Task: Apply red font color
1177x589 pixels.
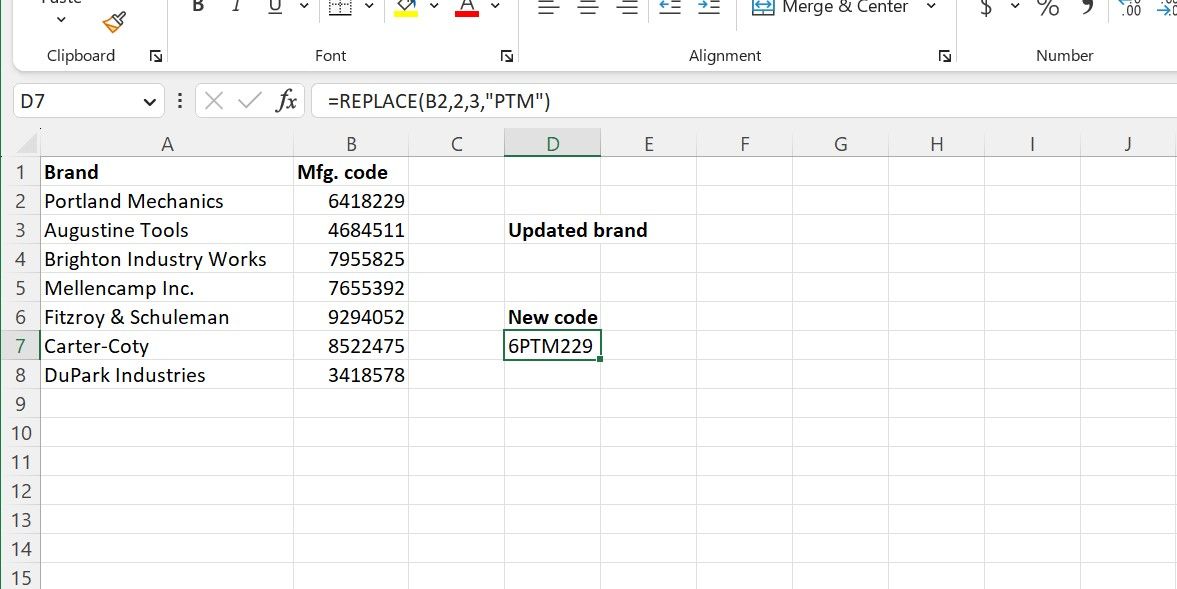Action: coord(467,7)
